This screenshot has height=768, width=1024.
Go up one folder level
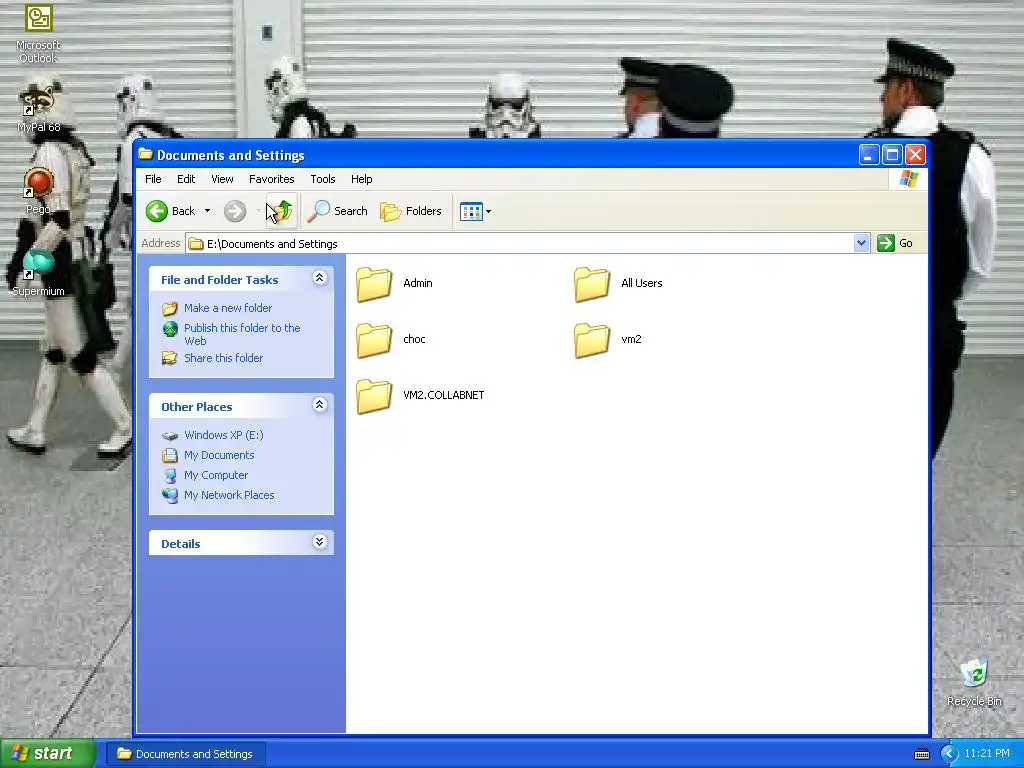[x=282, y=210]
